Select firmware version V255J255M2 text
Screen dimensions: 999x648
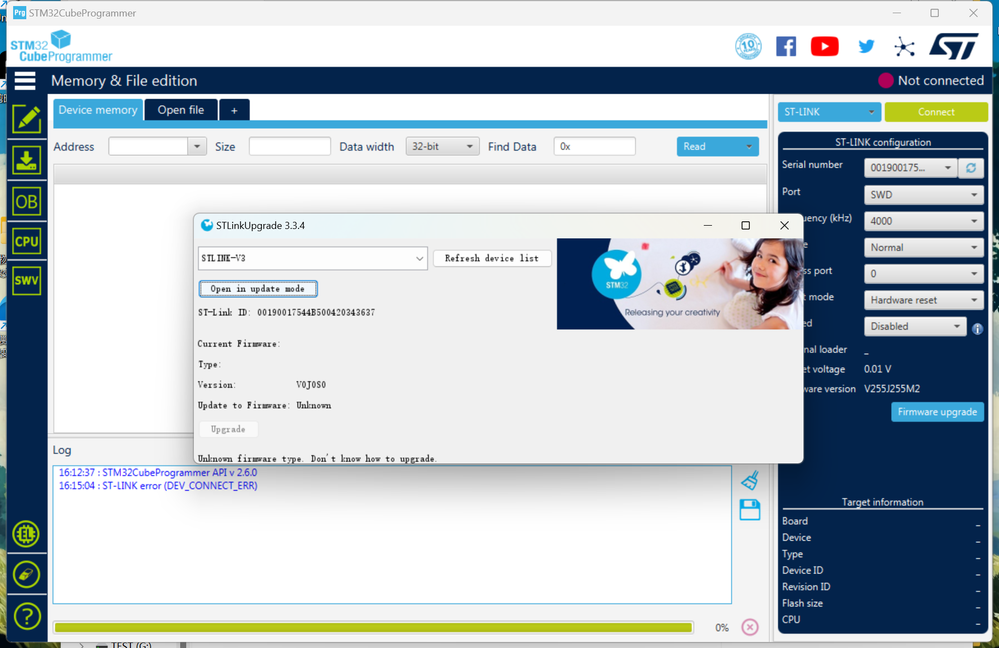pos(892,389)
